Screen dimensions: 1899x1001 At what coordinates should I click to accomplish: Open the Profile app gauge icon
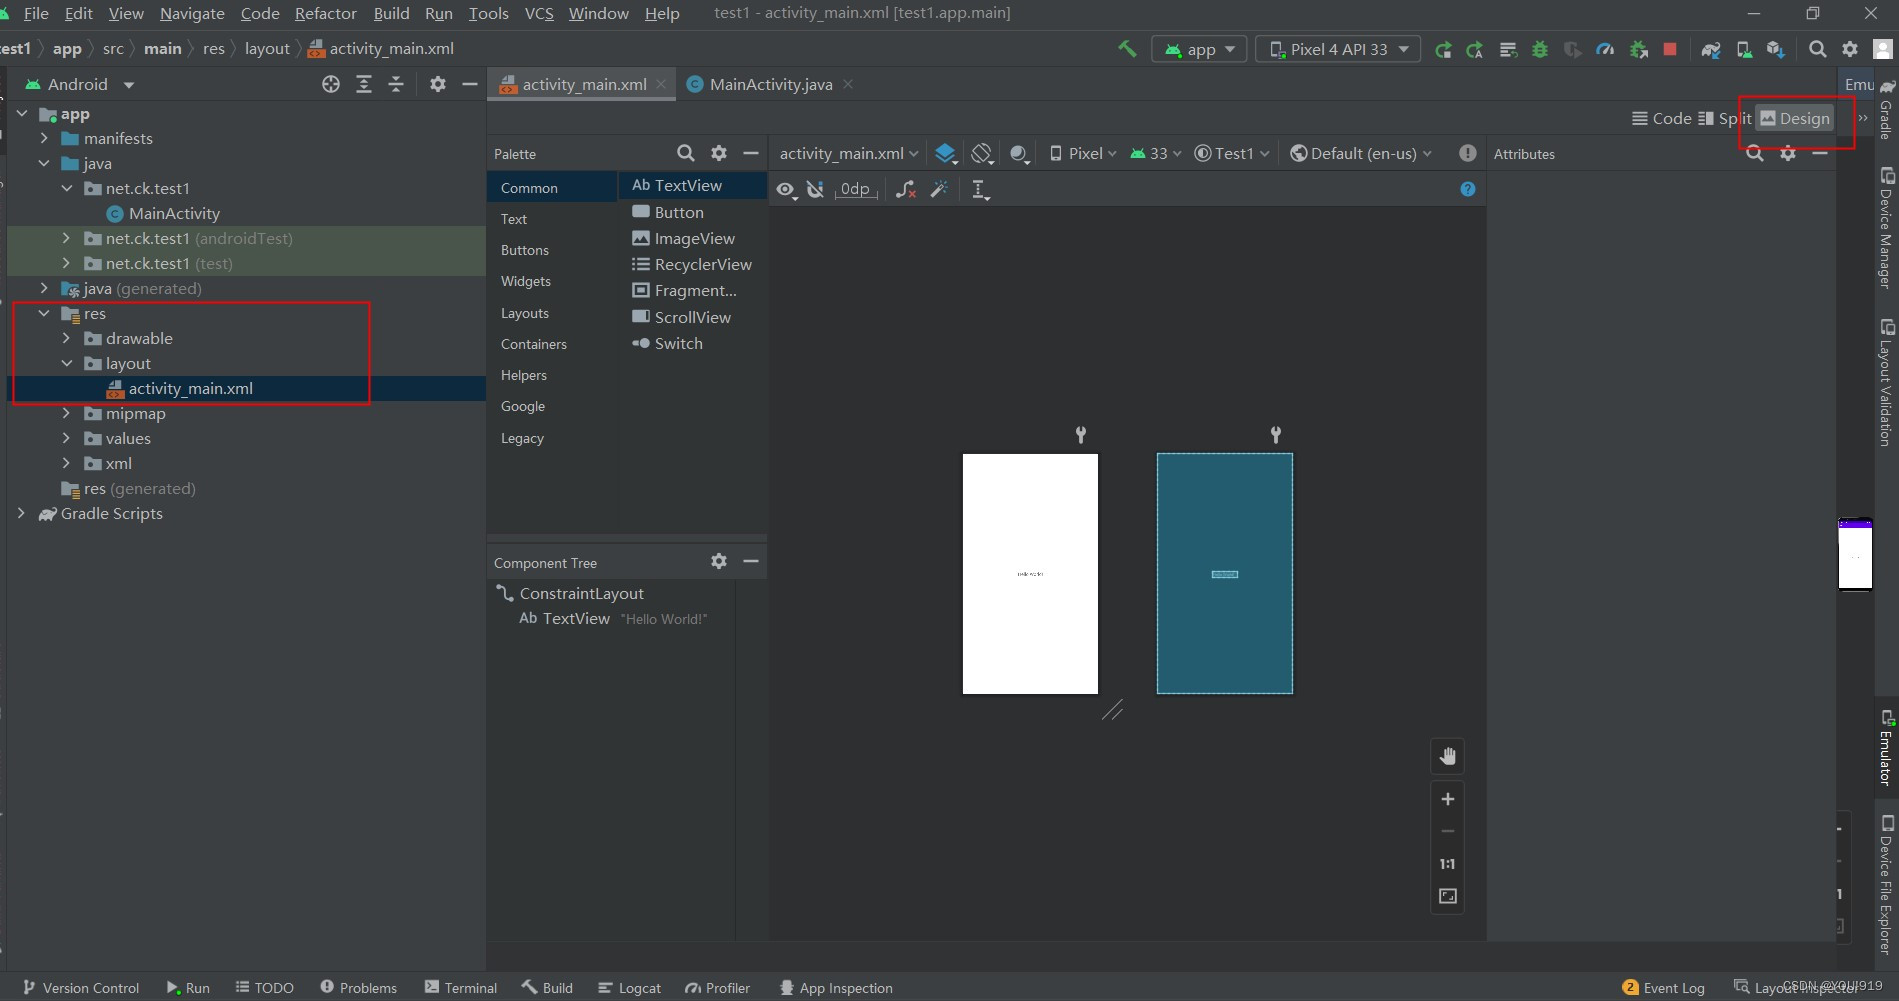click(x=1605, y=50)
